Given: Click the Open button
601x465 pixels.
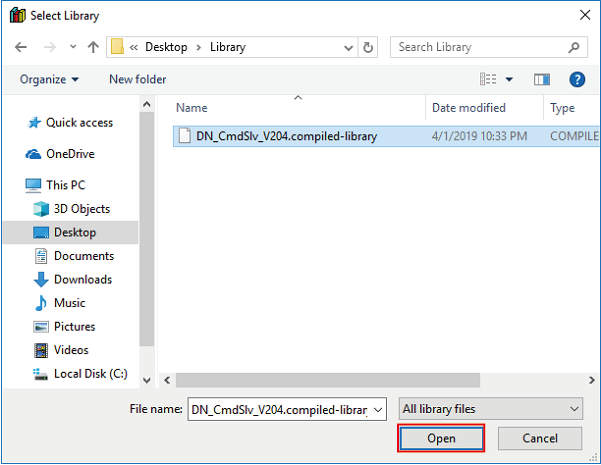Looking at the screenshot, I should pyautogui.click(x=441, y=438).
